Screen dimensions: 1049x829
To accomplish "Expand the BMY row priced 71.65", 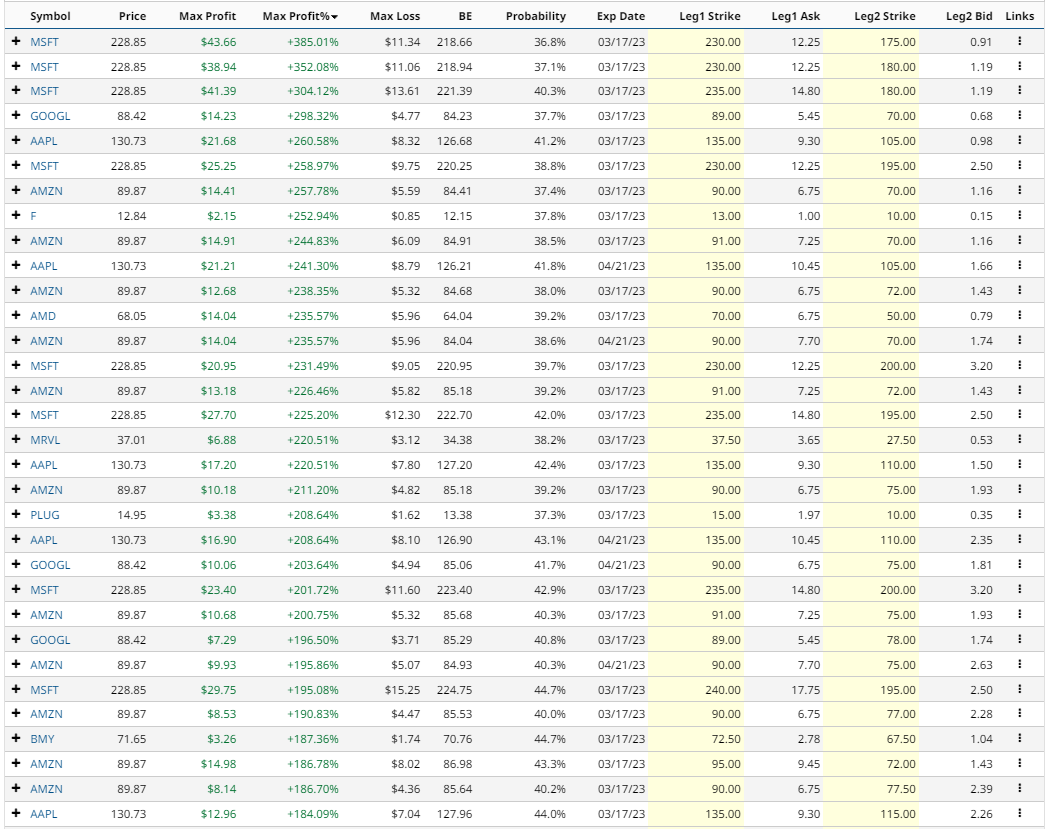I will (x=16, y=739).
